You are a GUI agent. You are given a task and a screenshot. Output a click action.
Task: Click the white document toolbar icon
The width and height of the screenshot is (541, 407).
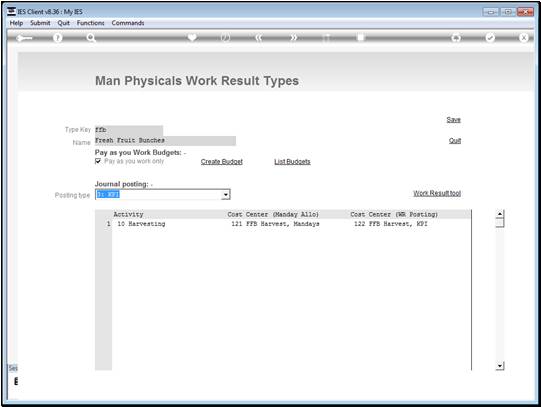point(361,37)
